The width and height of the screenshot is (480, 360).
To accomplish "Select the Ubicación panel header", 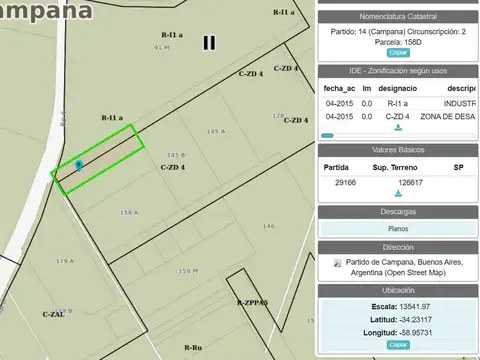I will (x=398, y=290).
